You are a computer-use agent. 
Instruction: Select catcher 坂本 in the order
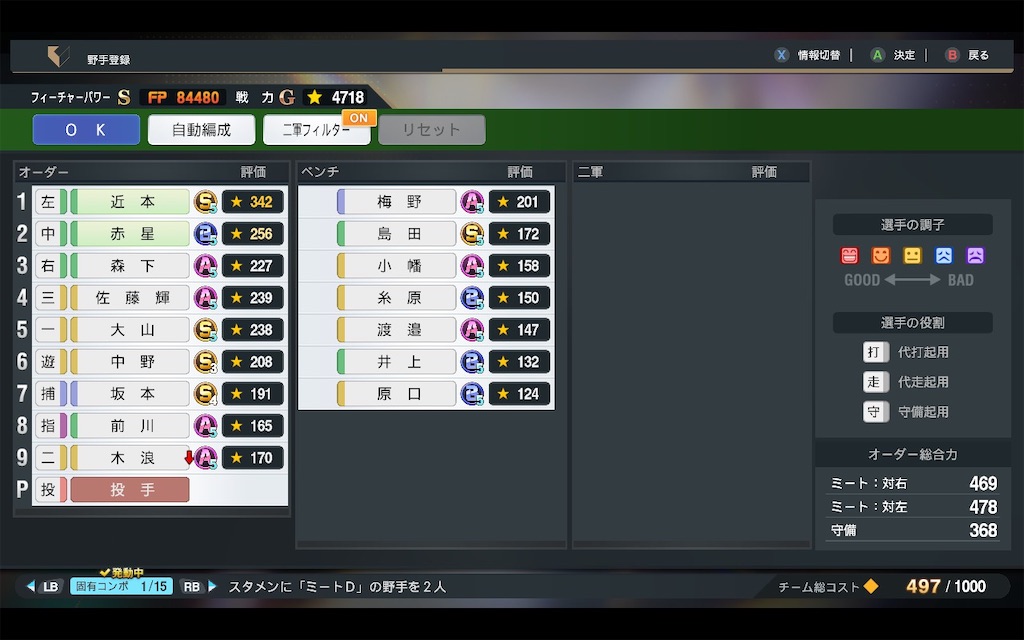(130, 394)
